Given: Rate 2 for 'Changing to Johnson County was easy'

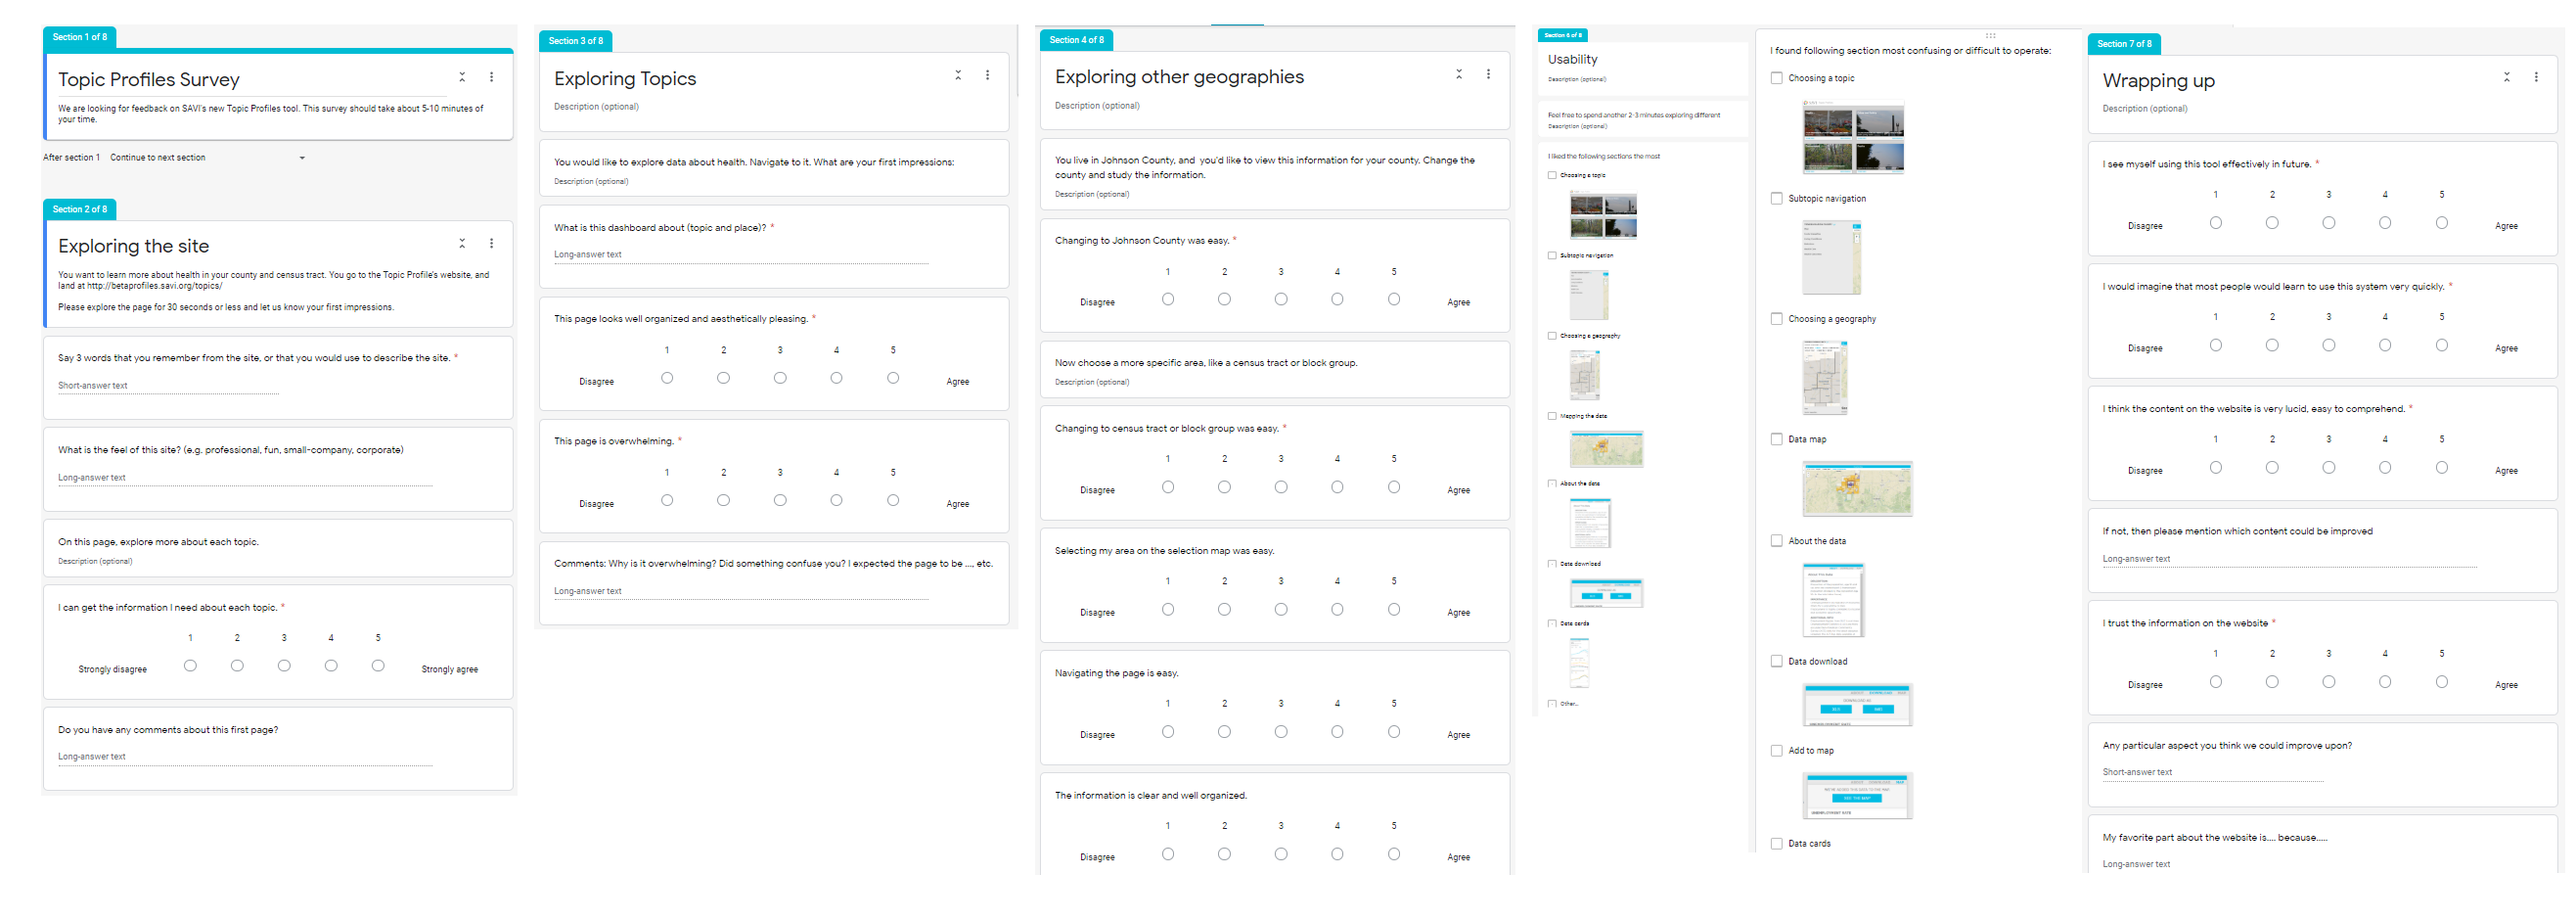Looking at the screenshot, I should (1224, 299).
